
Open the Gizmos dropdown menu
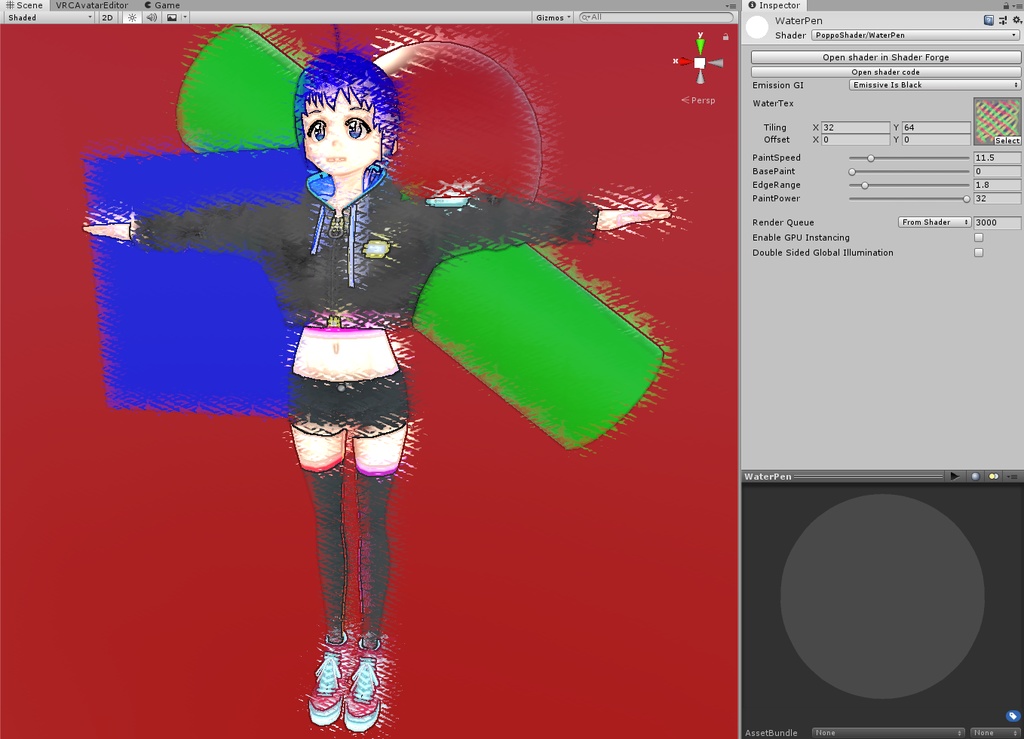553,18
